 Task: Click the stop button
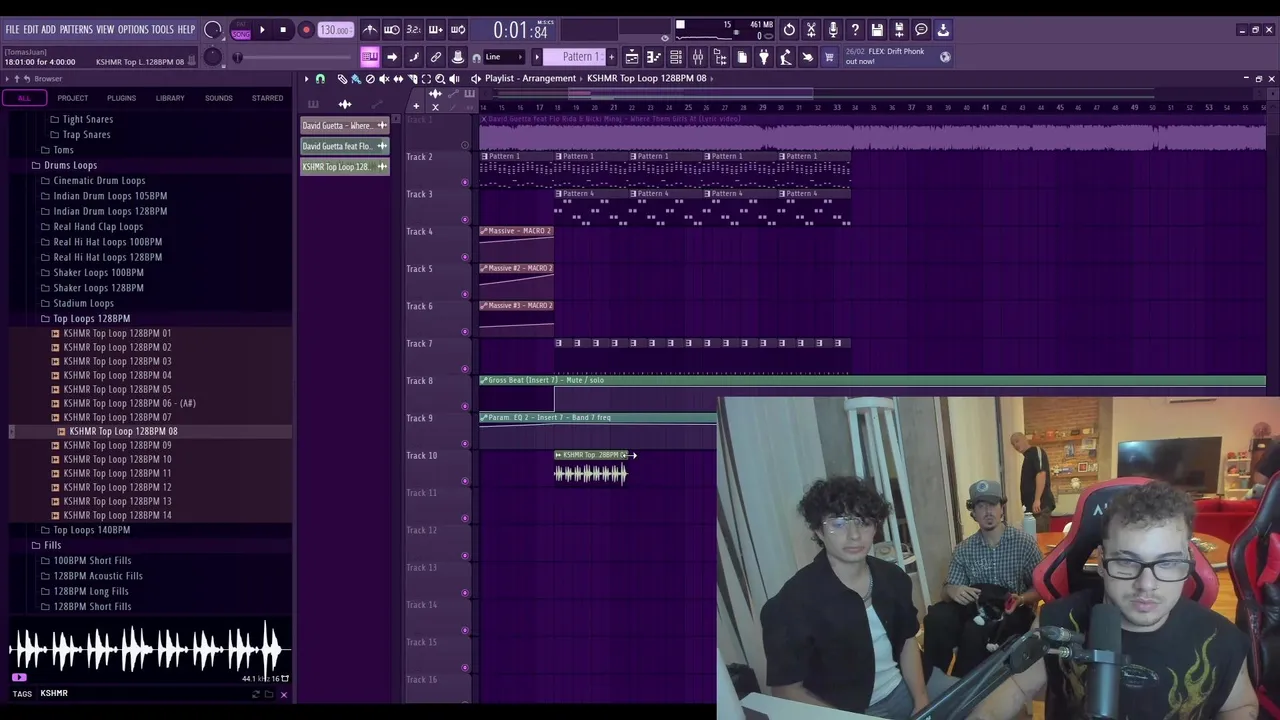(x=283, y=30)
